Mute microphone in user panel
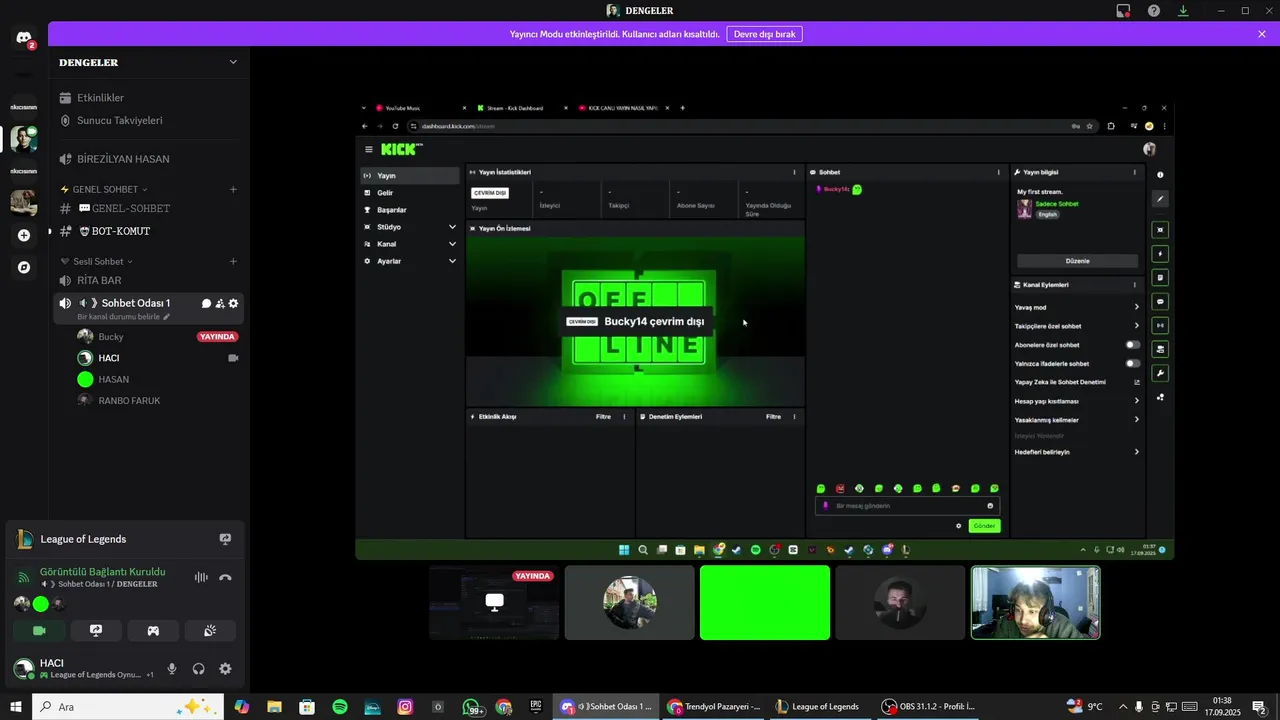The height and width of the screenshot is (720, 1280). point(172,669)
